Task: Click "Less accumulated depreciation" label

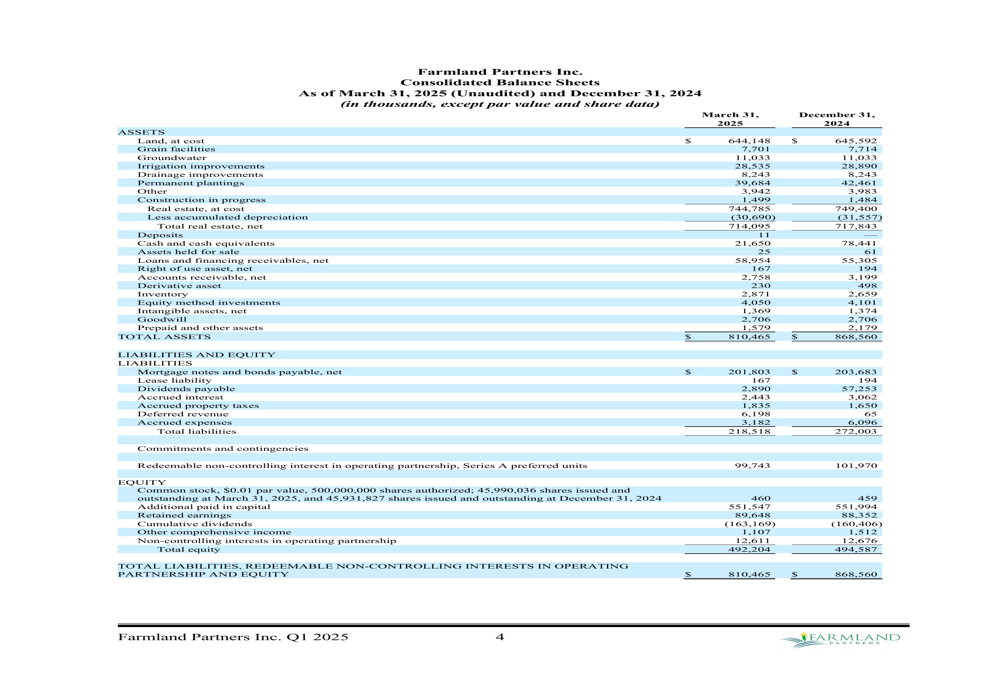Action: 228,217
